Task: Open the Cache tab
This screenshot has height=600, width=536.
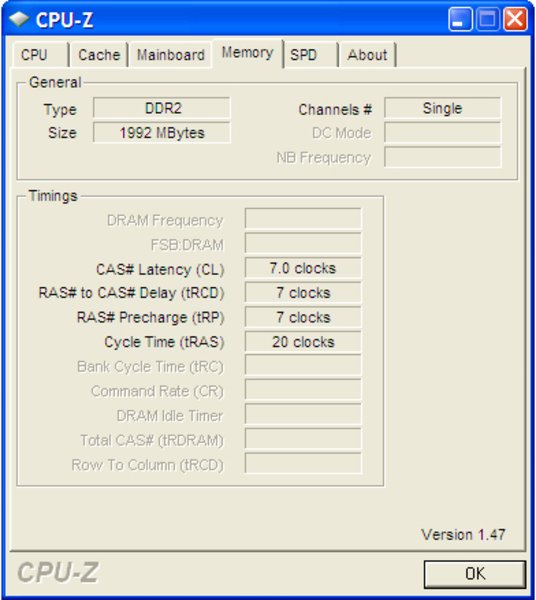Action: pyautogui.click(x=99, y=55)
